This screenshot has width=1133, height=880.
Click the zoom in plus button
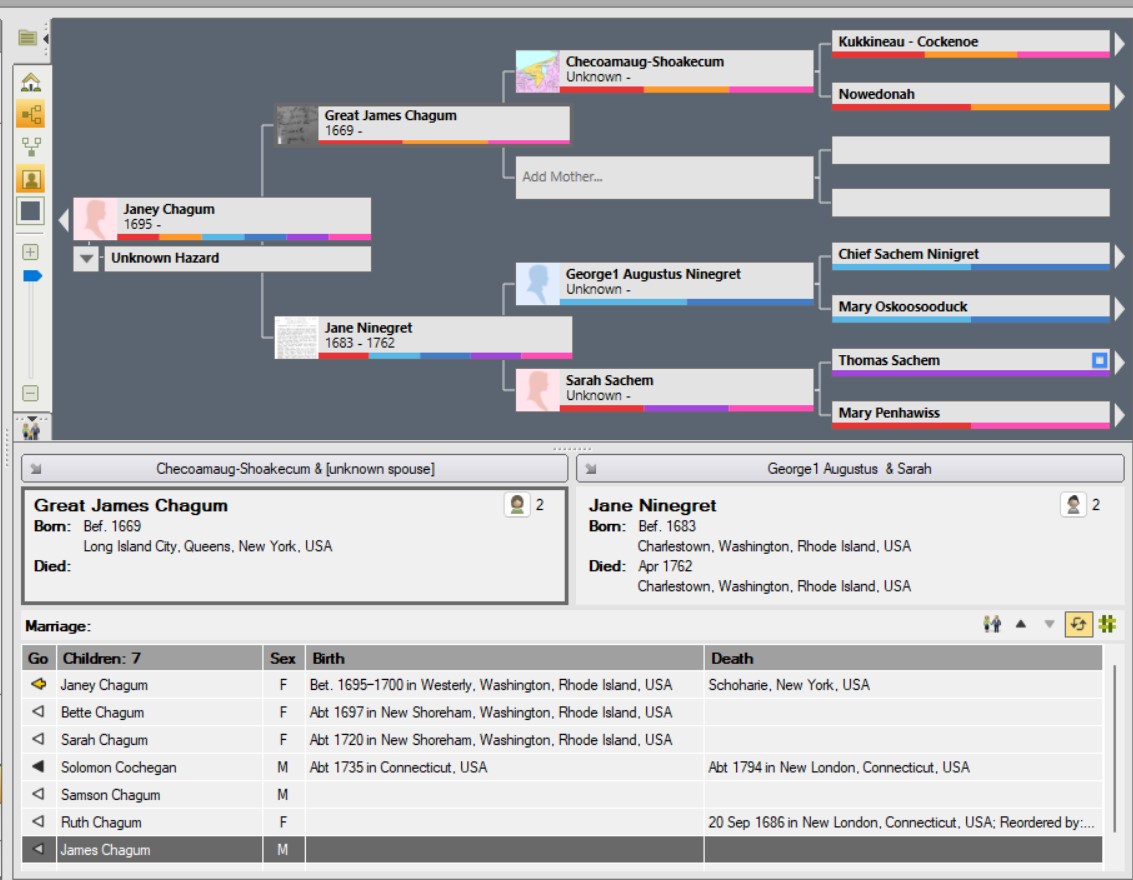30,252
